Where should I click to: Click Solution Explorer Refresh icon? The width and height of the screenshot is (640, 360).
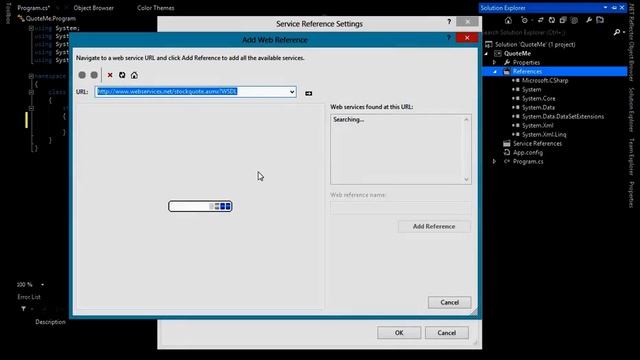(x=552, y=20)
